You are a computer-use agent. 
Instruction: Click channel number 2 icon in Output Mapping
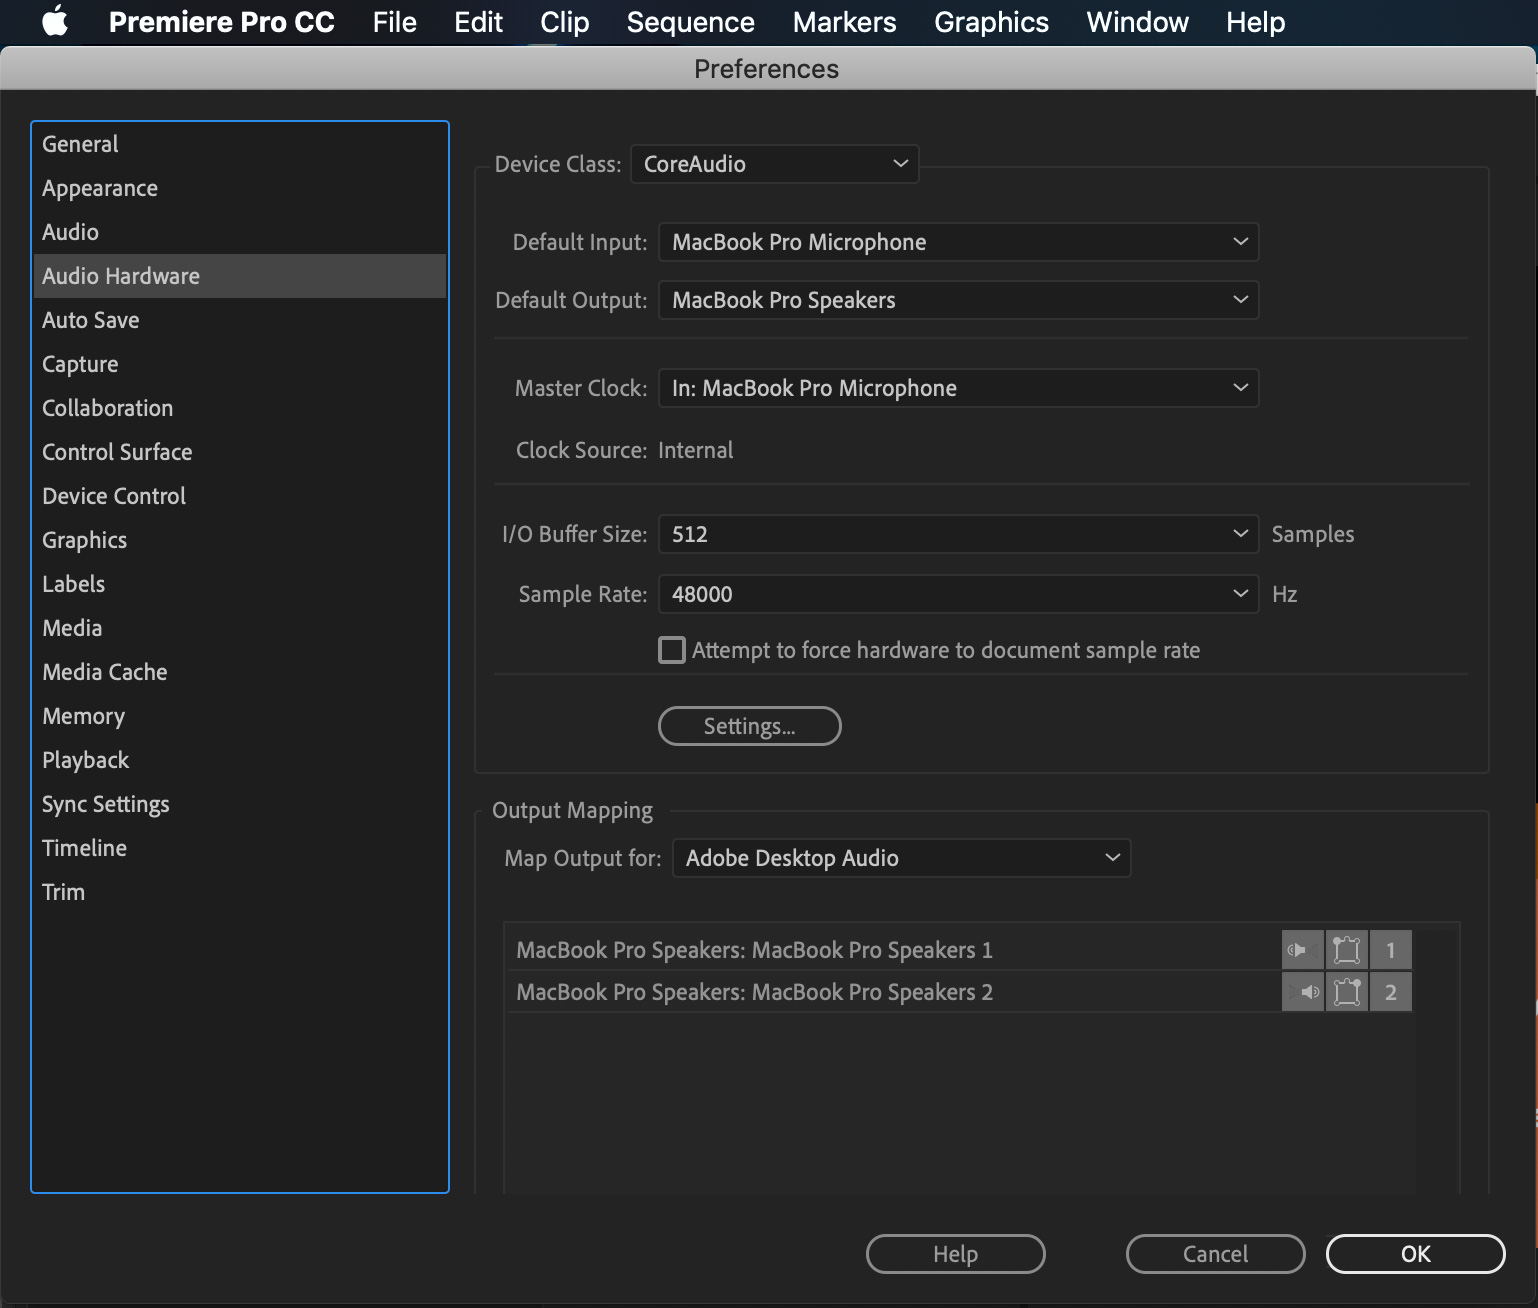click(x=1390, y=992)
